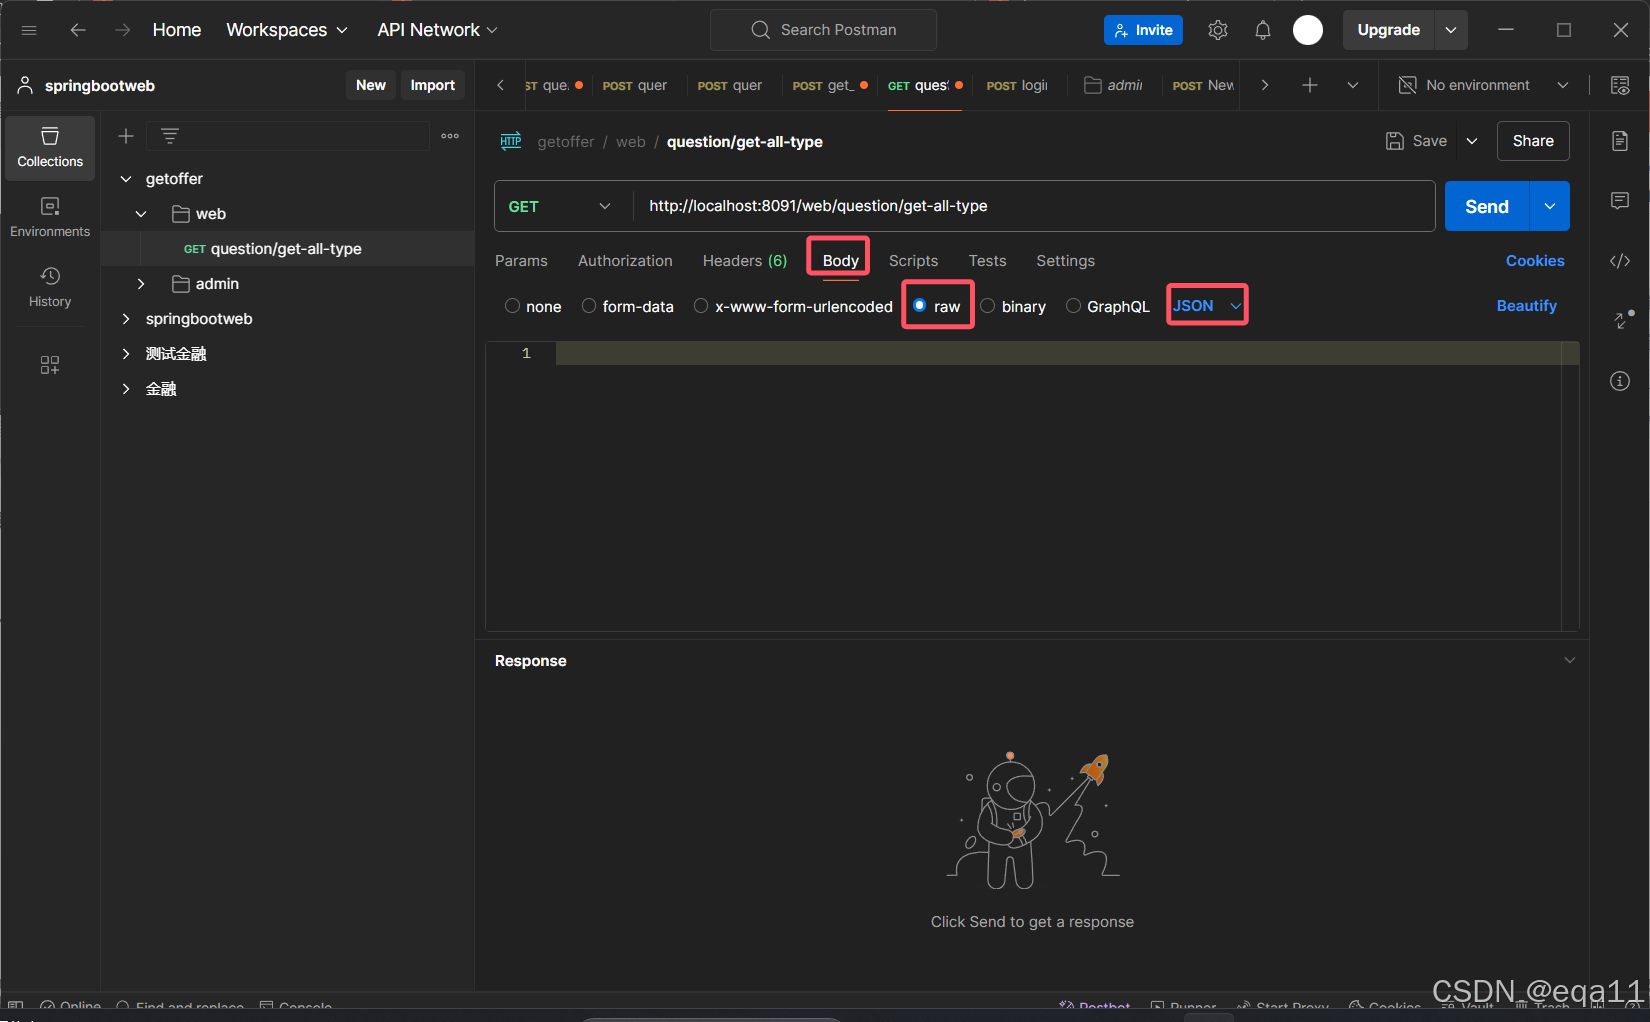
Task: Open the GET method dropdown
Action: tap(560, 206)
